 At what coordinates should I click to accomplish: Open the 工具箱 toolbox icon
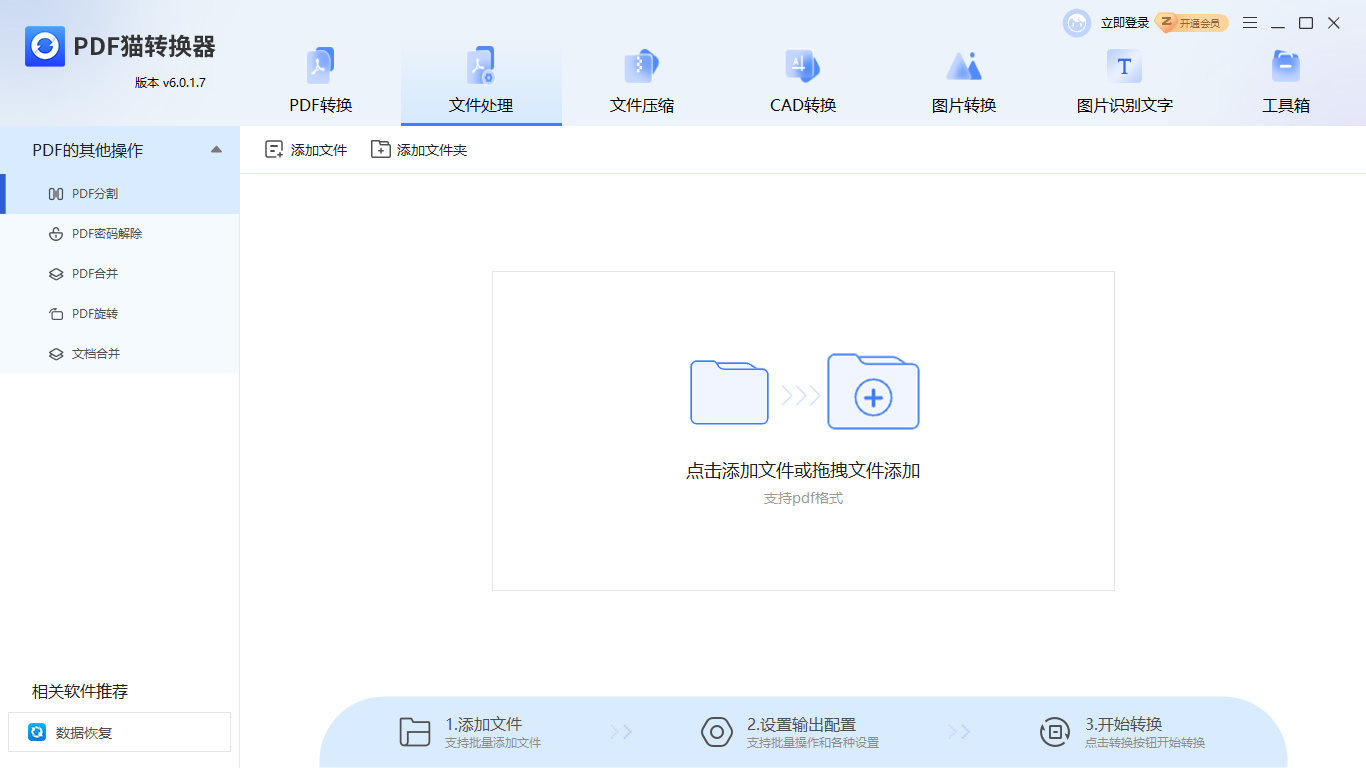click(x=1284, y=65)
